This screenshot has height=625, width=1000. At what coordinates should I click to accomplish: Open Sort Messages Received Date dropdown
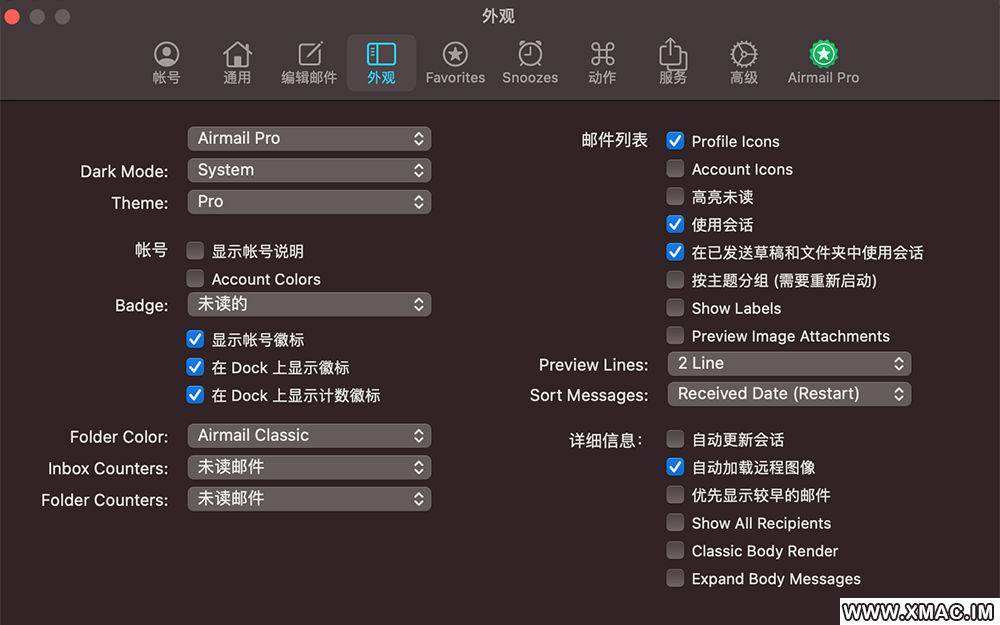pos(790,394)
